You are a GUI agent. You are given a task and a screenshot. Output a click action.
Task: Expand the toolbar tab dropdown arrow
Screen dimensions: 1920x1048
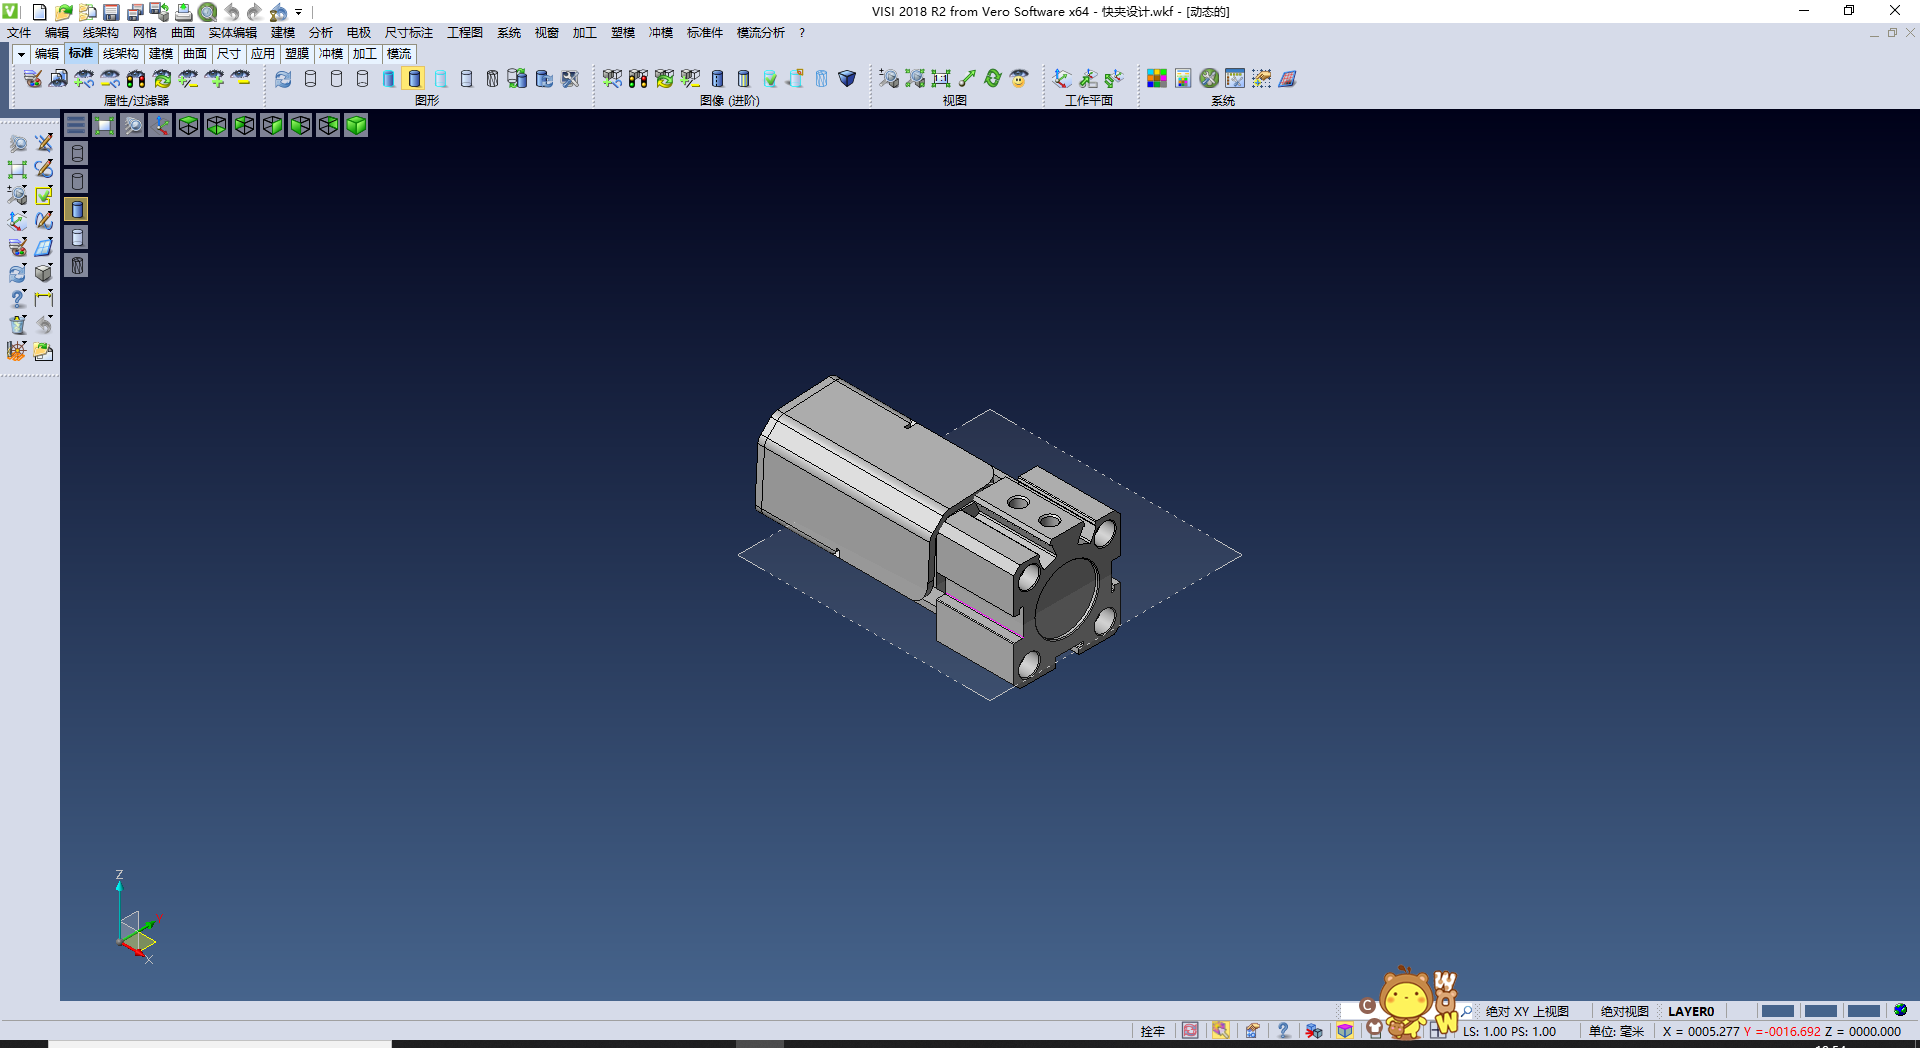pos(20,54)
